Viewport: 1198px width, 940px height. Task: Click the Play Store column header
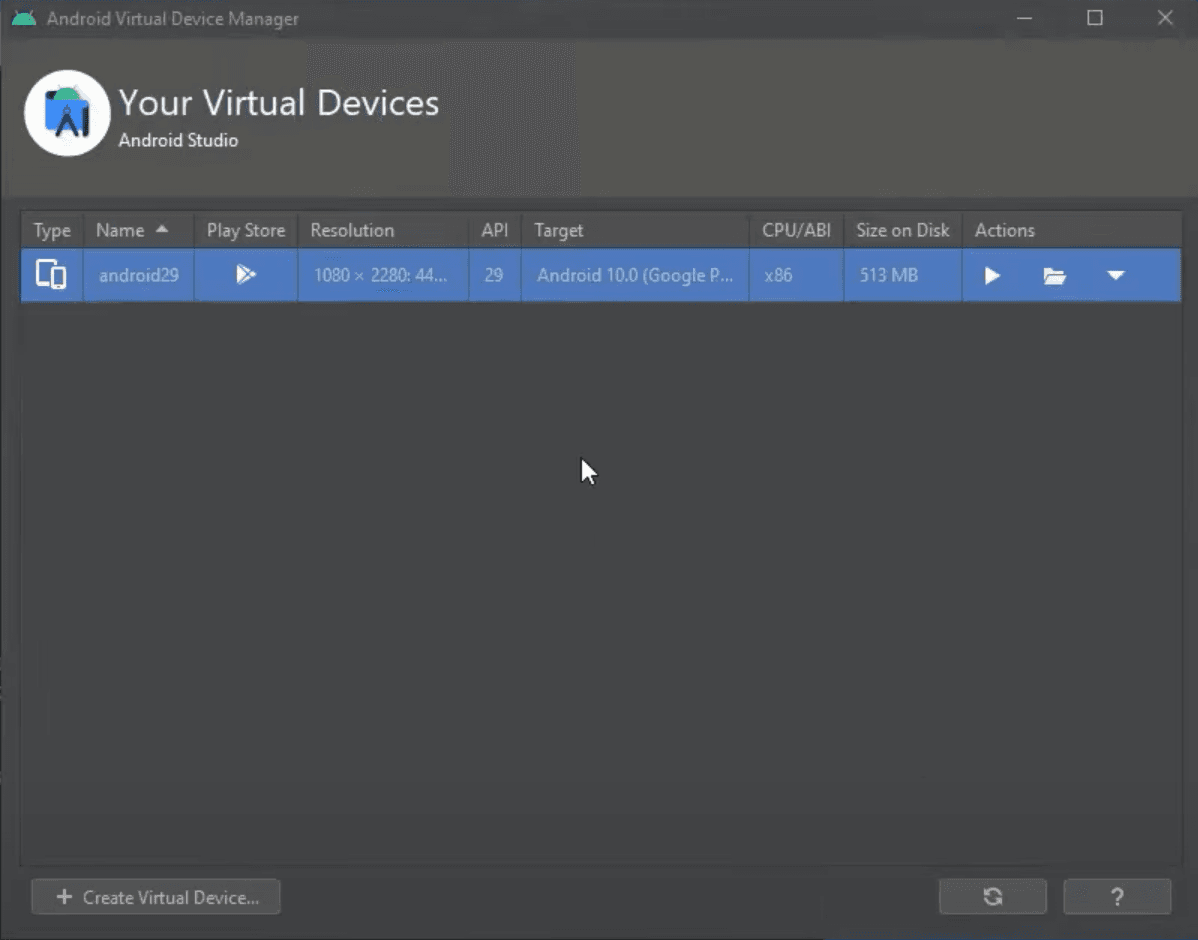245,230
